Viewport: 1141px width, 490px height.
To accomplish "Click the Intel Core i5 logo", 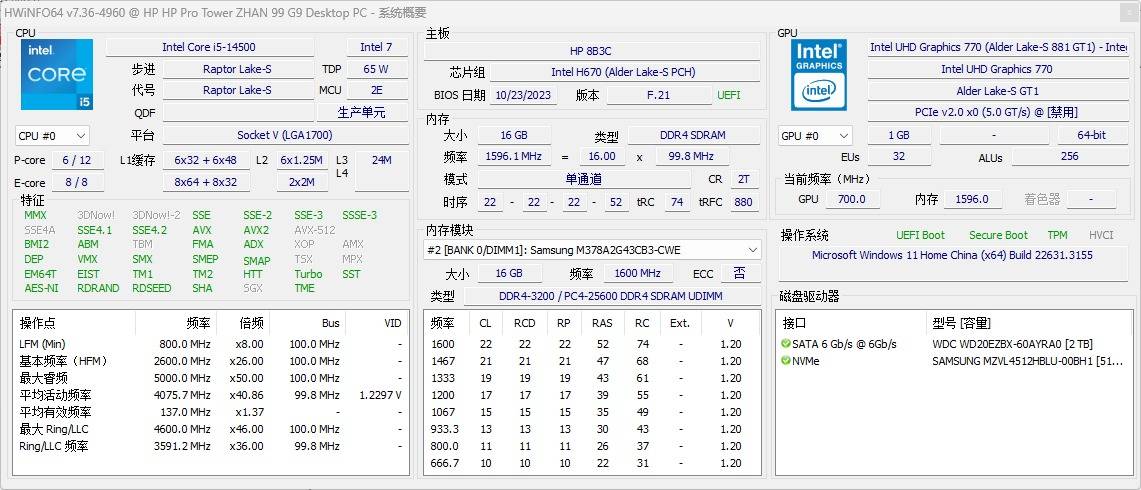I will click(56, 75).
